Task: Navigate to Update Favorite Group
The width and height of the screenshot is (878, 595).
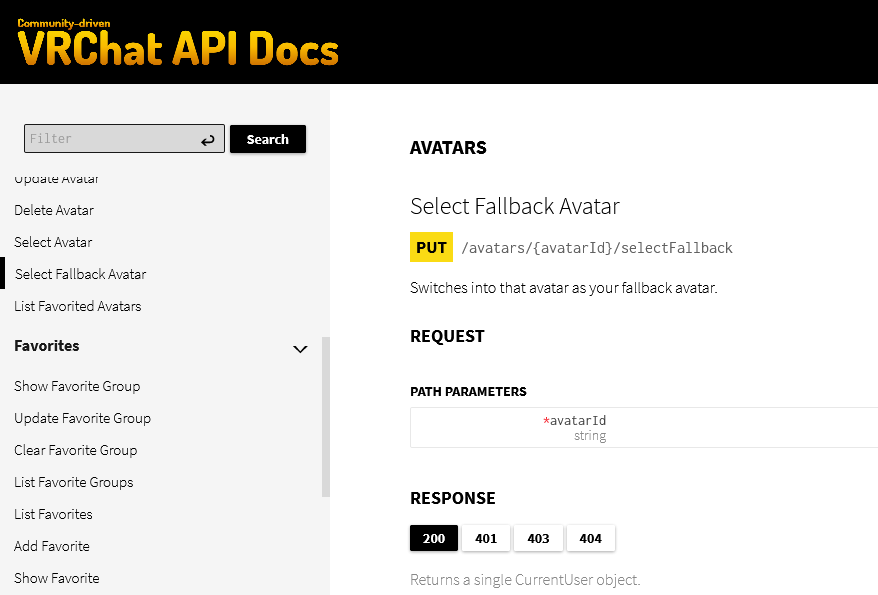Action: (x=82, y=418)
